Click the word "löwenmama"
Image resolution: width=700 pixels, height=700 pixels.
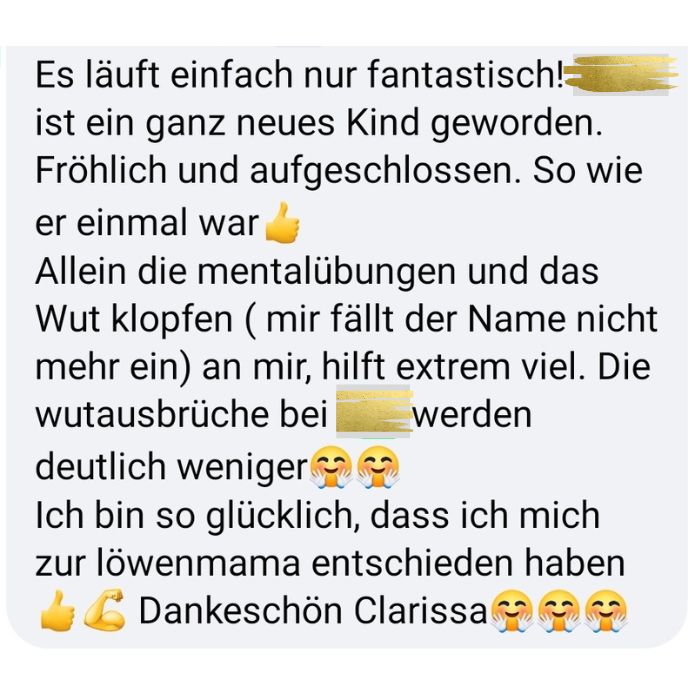coord(198,562)
